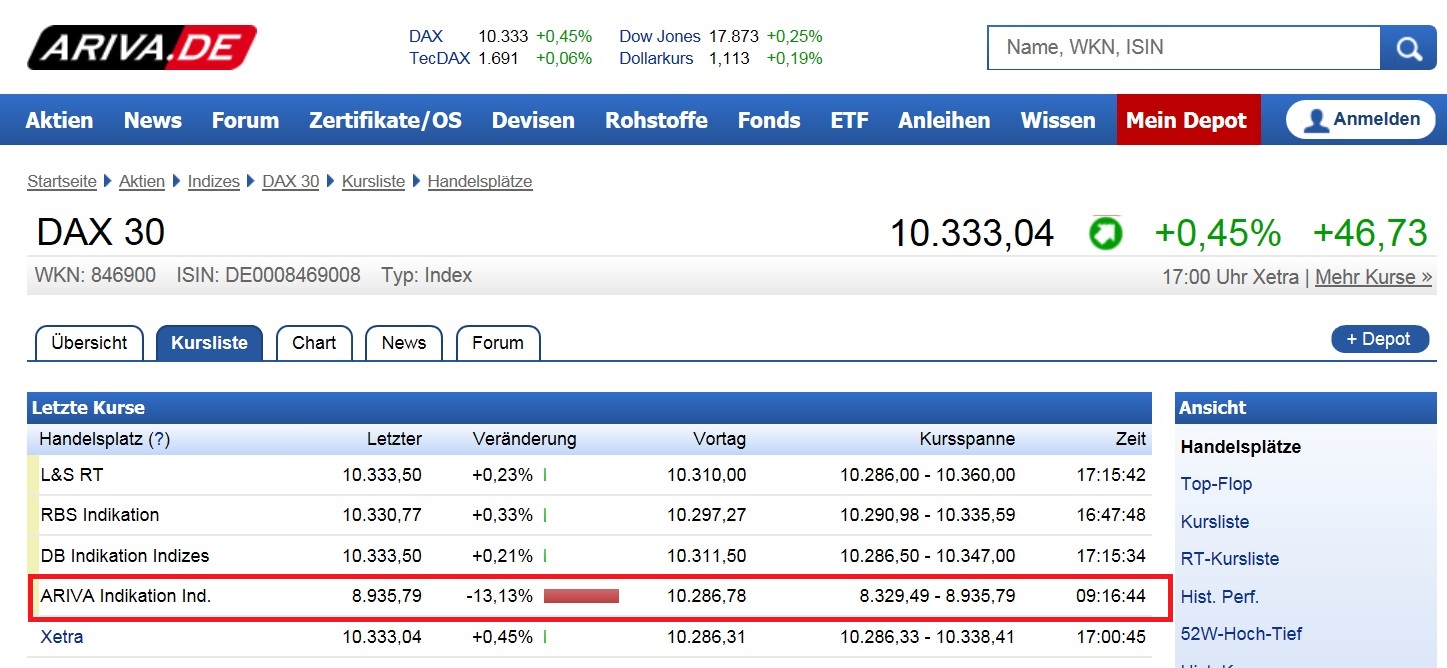Open the News navigation item

point(153,121)
